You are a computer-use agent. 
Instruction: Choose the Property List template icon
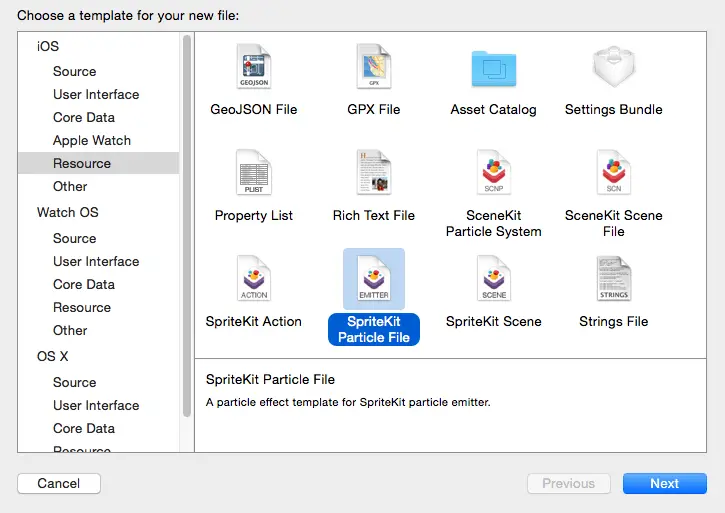coord(254,173)
